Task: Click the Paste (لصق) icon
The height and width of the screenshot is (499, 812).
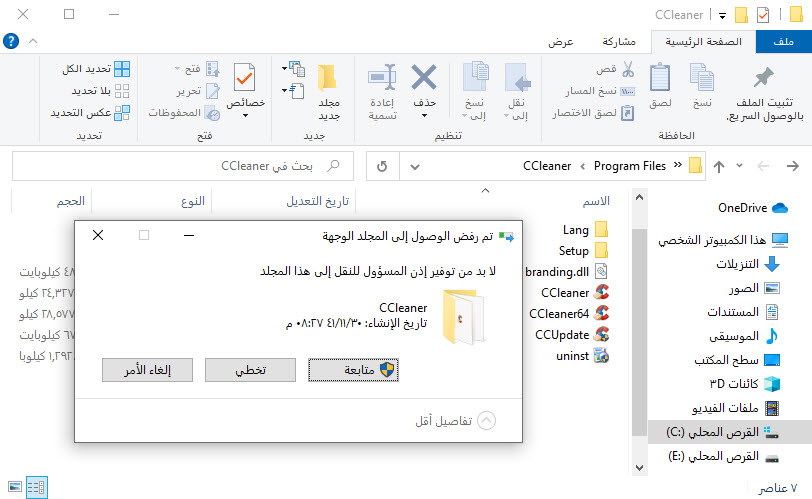Action: coord(660,78)
